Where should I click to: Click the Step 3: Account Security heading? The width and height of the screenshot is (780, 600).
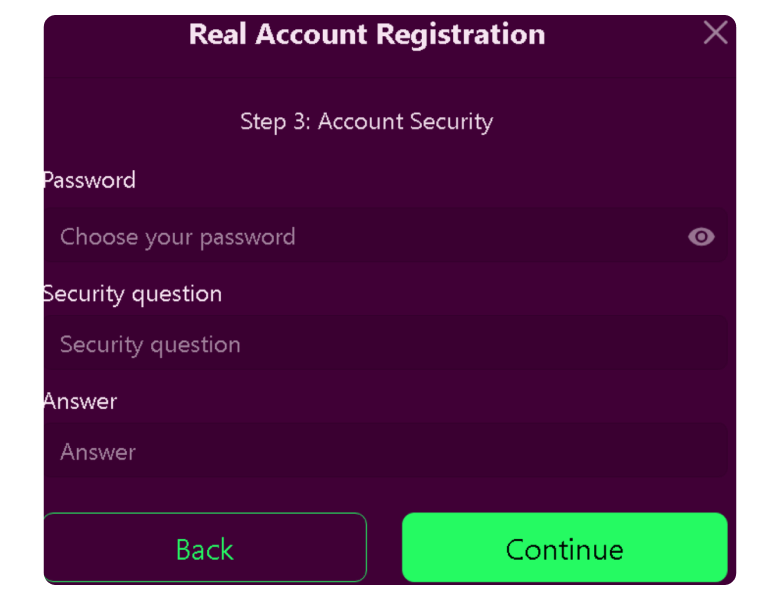point(366,122)
